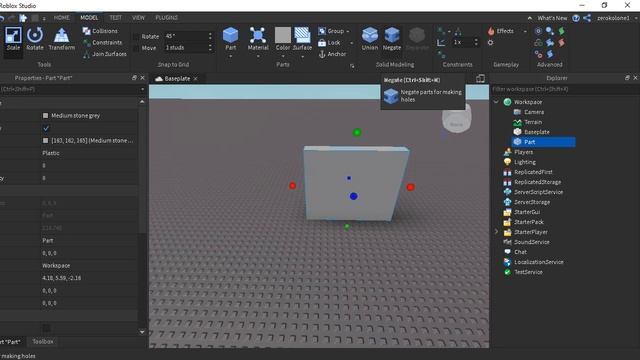Screen dimensions: 640x360
Task: Close the Baseplate viewport tab
Action: [x=196, y=78]
